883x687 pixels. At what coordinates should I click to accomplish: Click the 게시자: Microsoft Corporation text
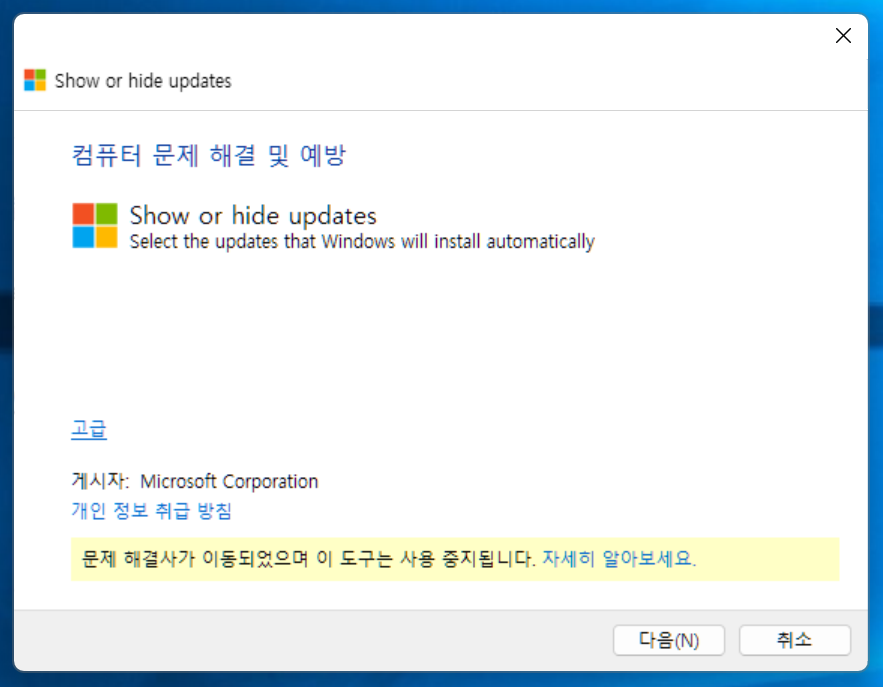195,481
